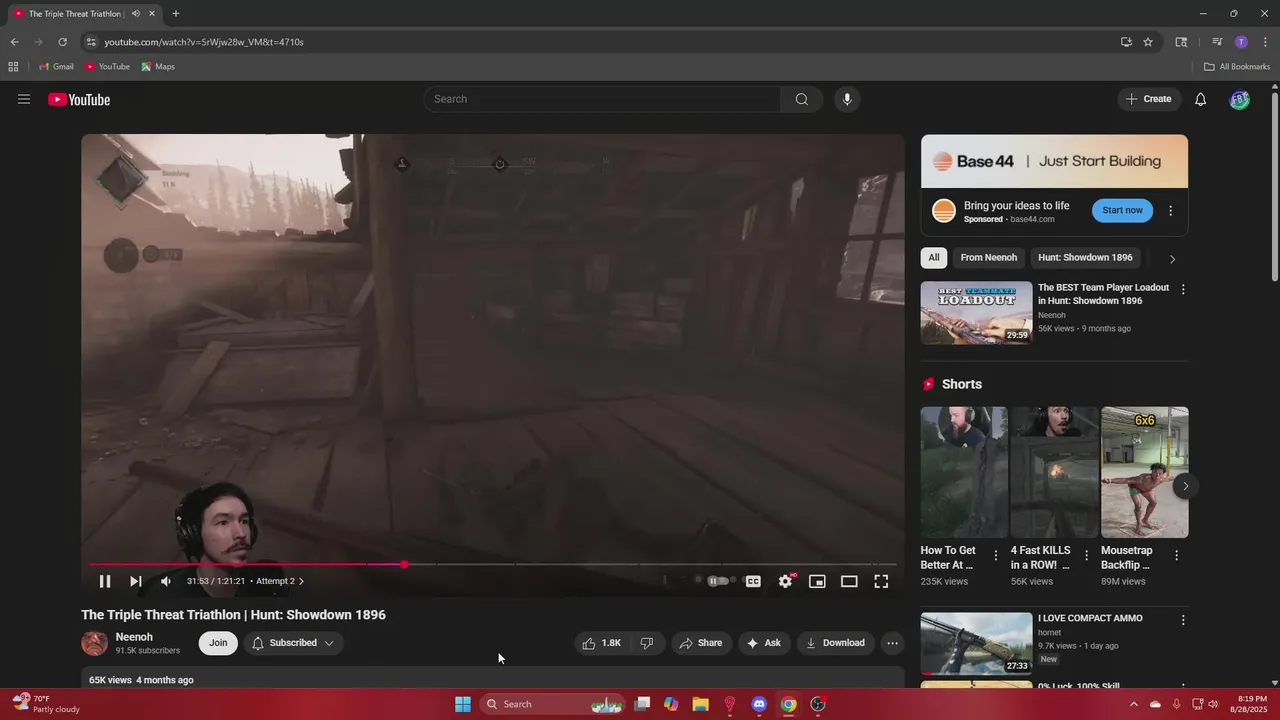Go to YouTube home via logo
Image resolution: width=1280 pixels, height=720 pixels.
(79, 99)
